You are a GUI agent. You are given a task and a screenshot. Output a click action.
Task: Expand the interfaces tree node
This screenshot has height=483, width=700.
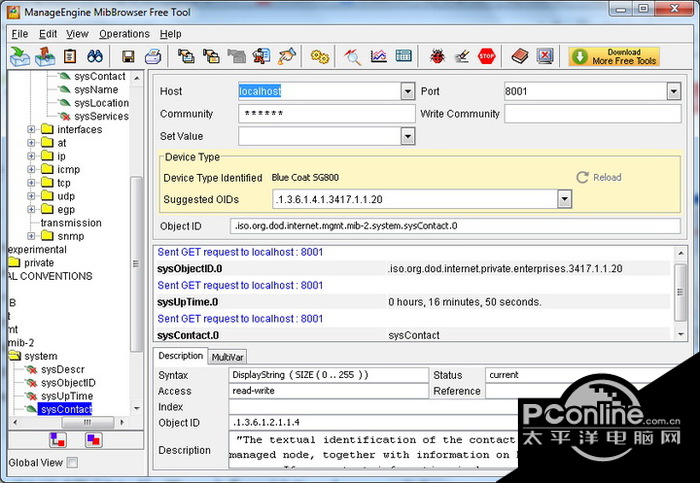pos(31,130)
